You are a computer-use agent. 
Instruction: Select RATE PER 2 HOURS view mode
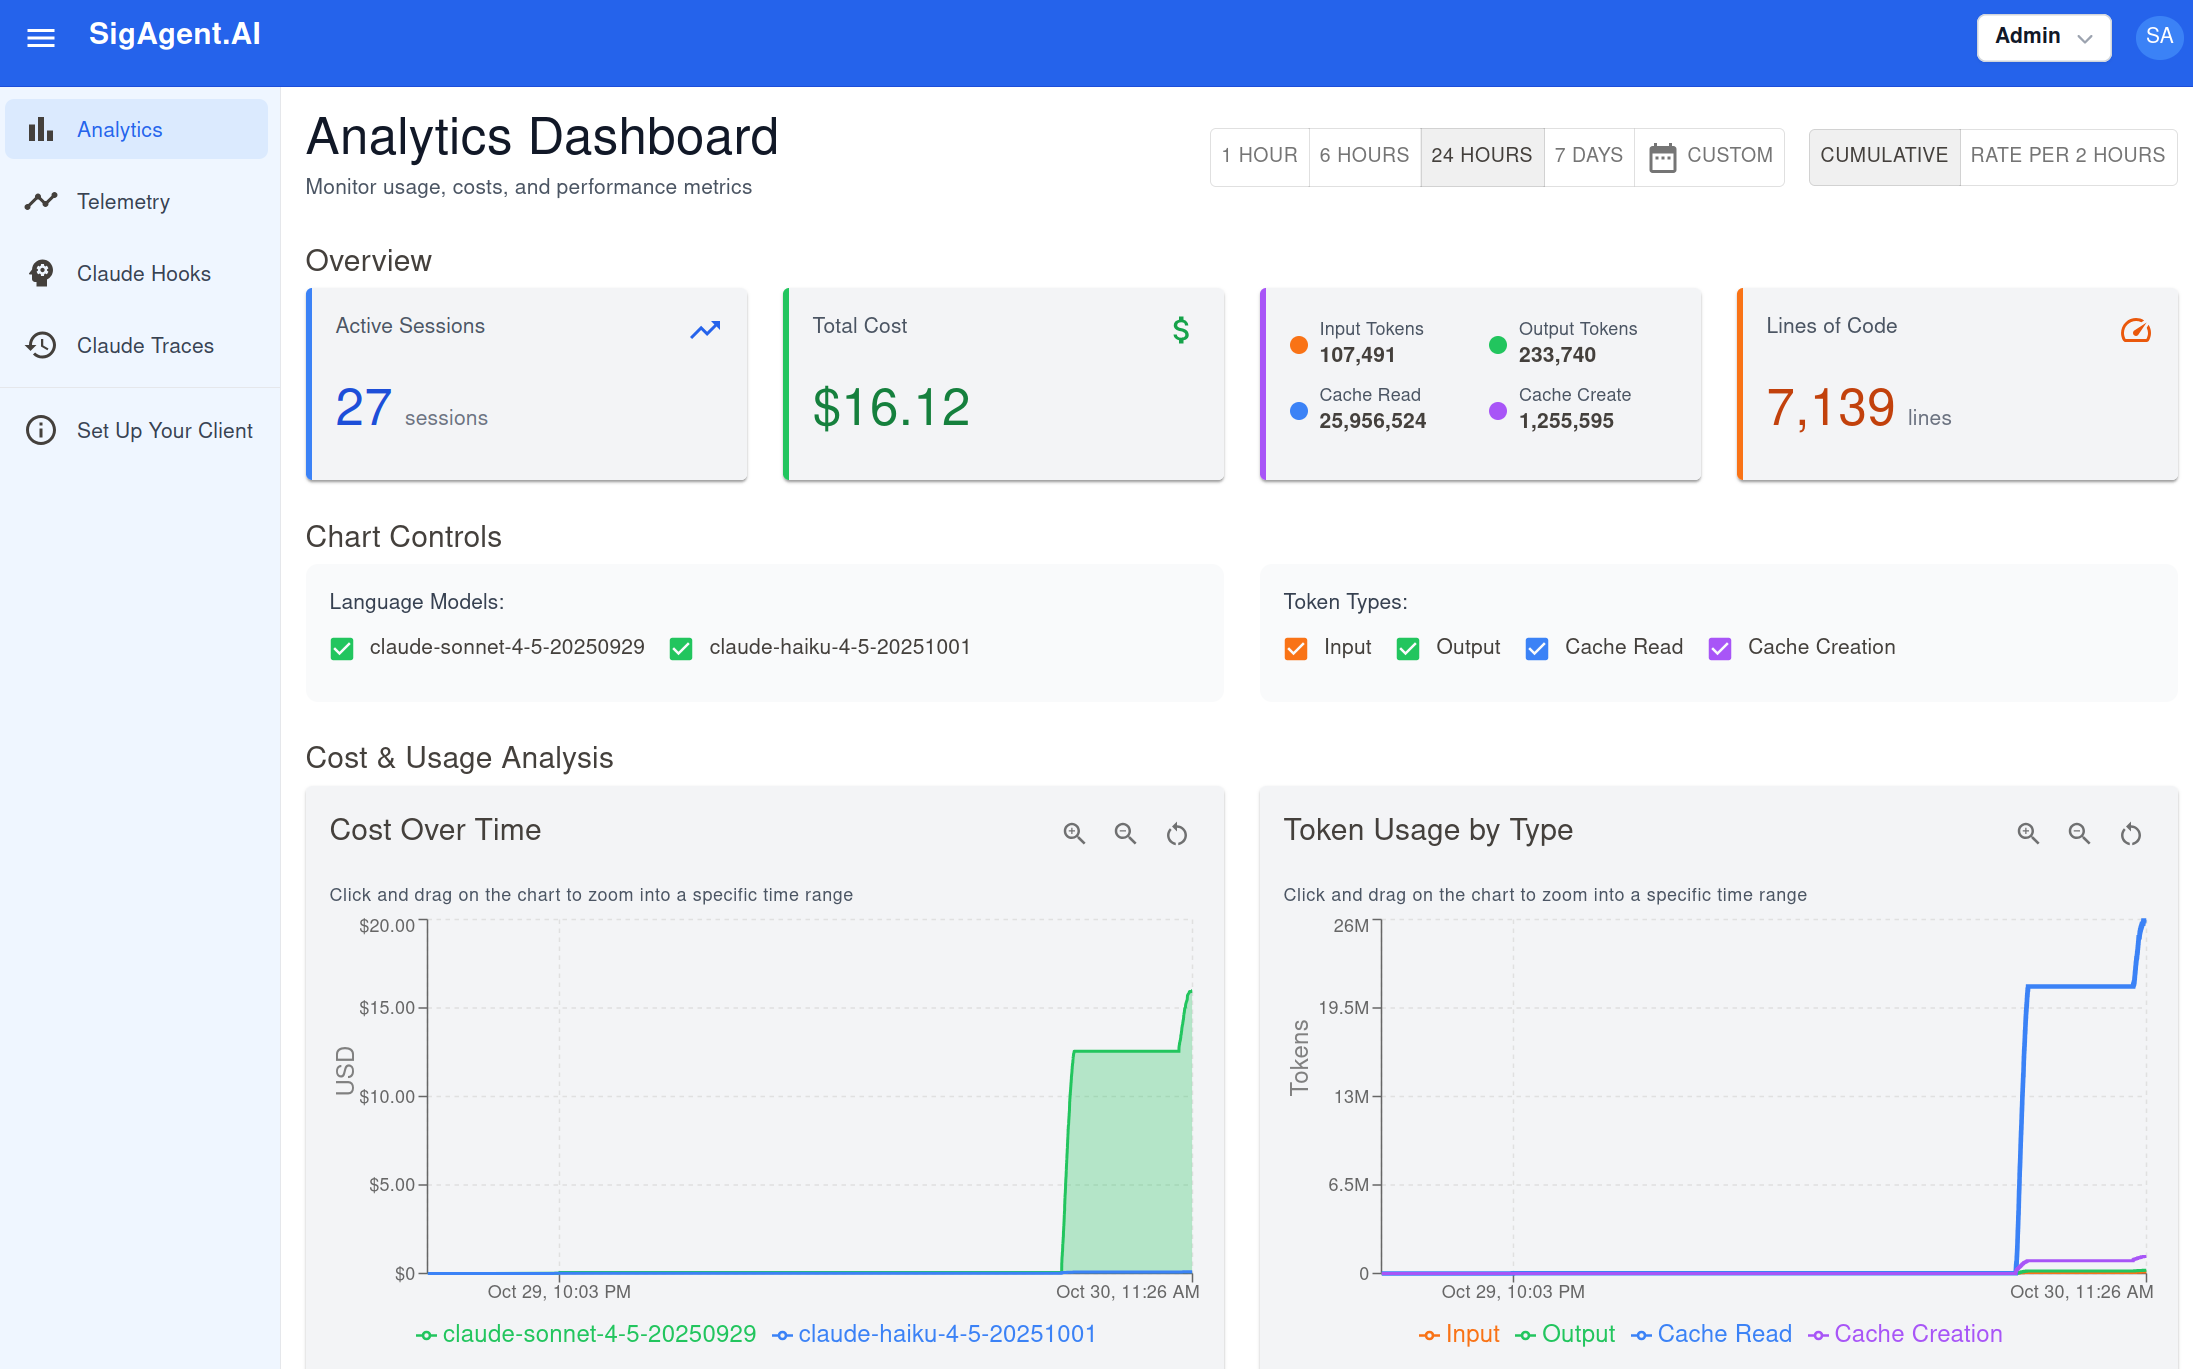coord(2067,156)
